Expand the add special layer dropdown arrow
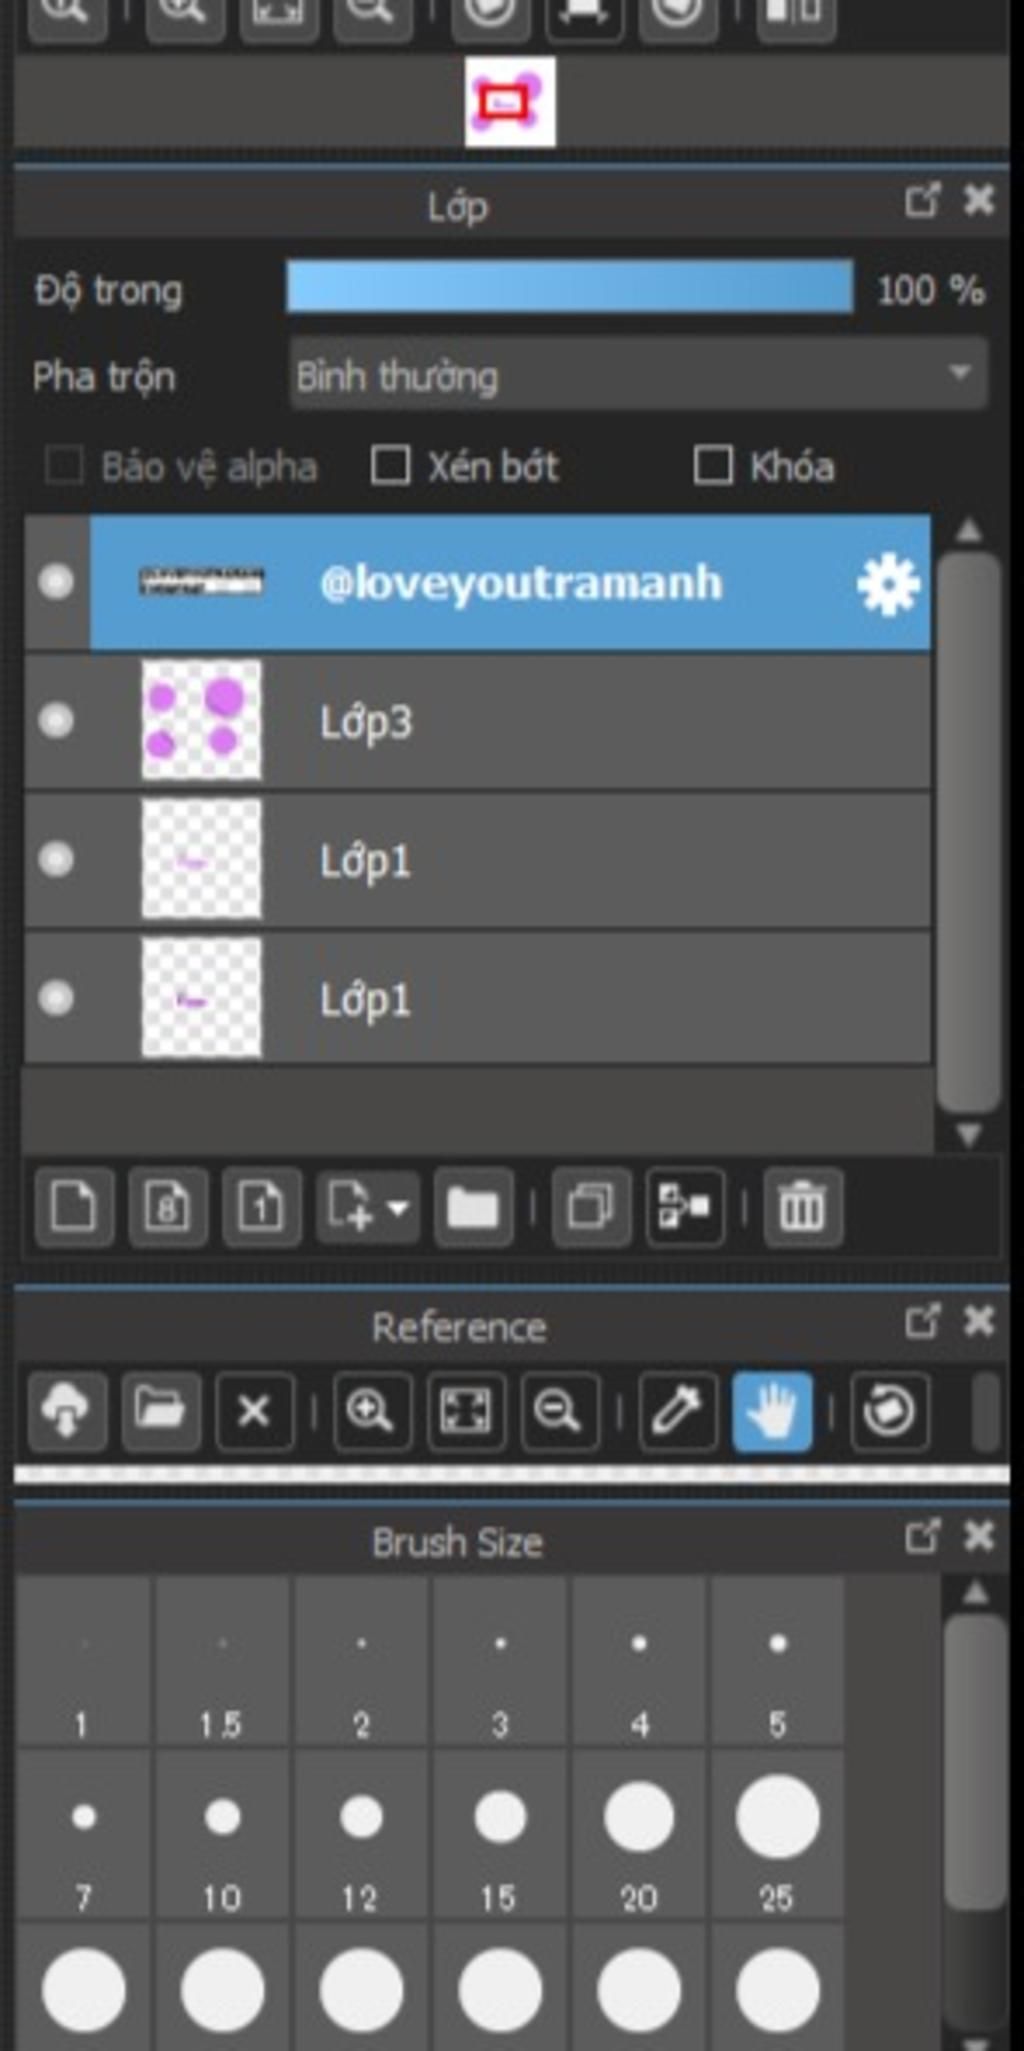The height and width of the screenshot is (2051, 1024). pyautogui.click(x=397, y=1207)
